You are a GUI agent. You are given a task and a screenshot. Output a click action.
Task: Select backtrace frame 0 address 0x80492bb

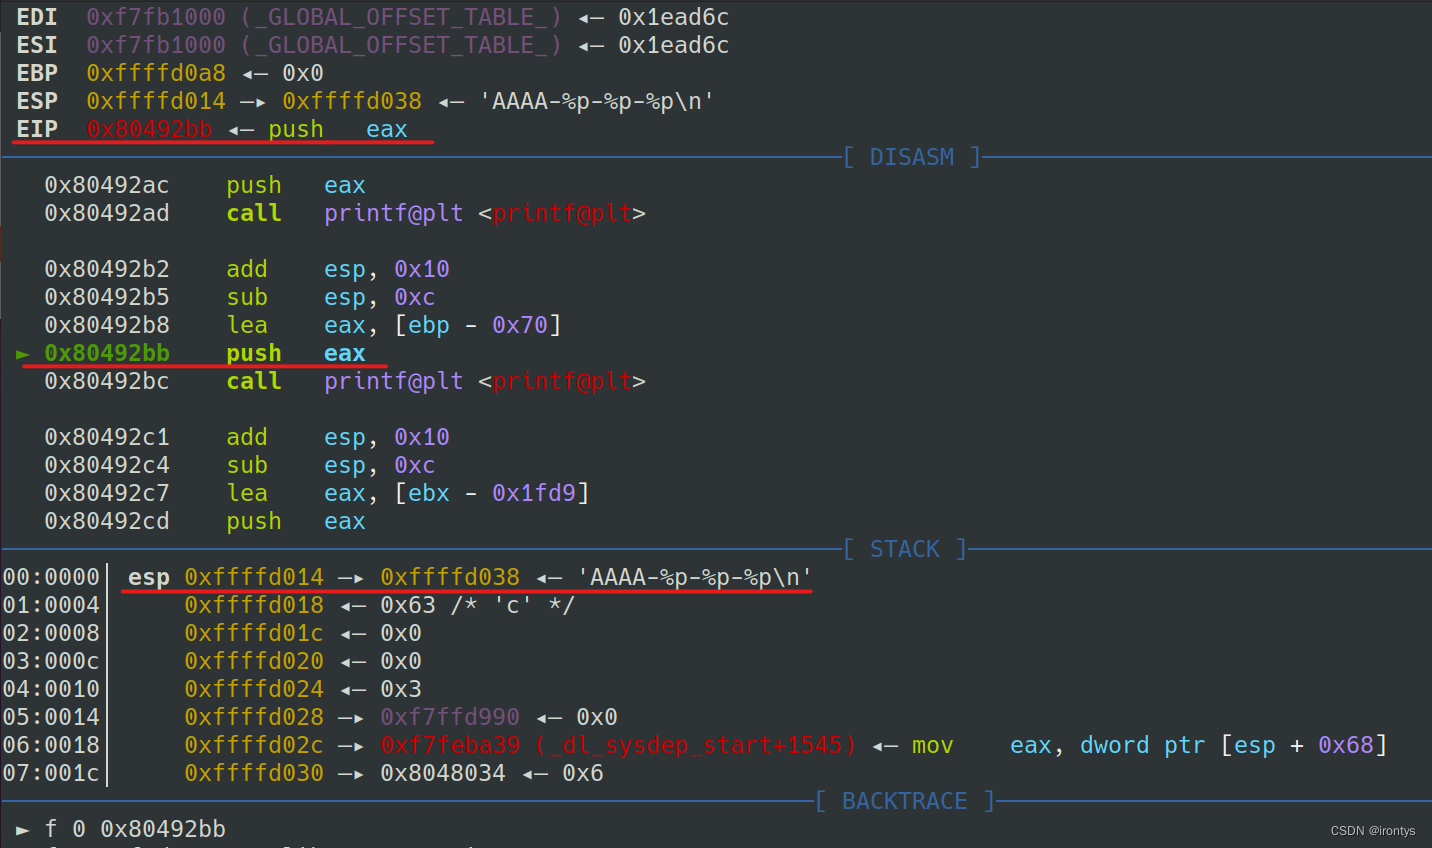coord(163,829)
